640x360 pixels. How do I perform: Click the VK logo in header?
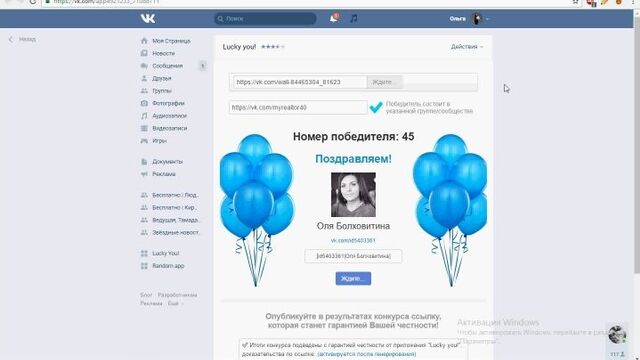click(x=148, y=18)
